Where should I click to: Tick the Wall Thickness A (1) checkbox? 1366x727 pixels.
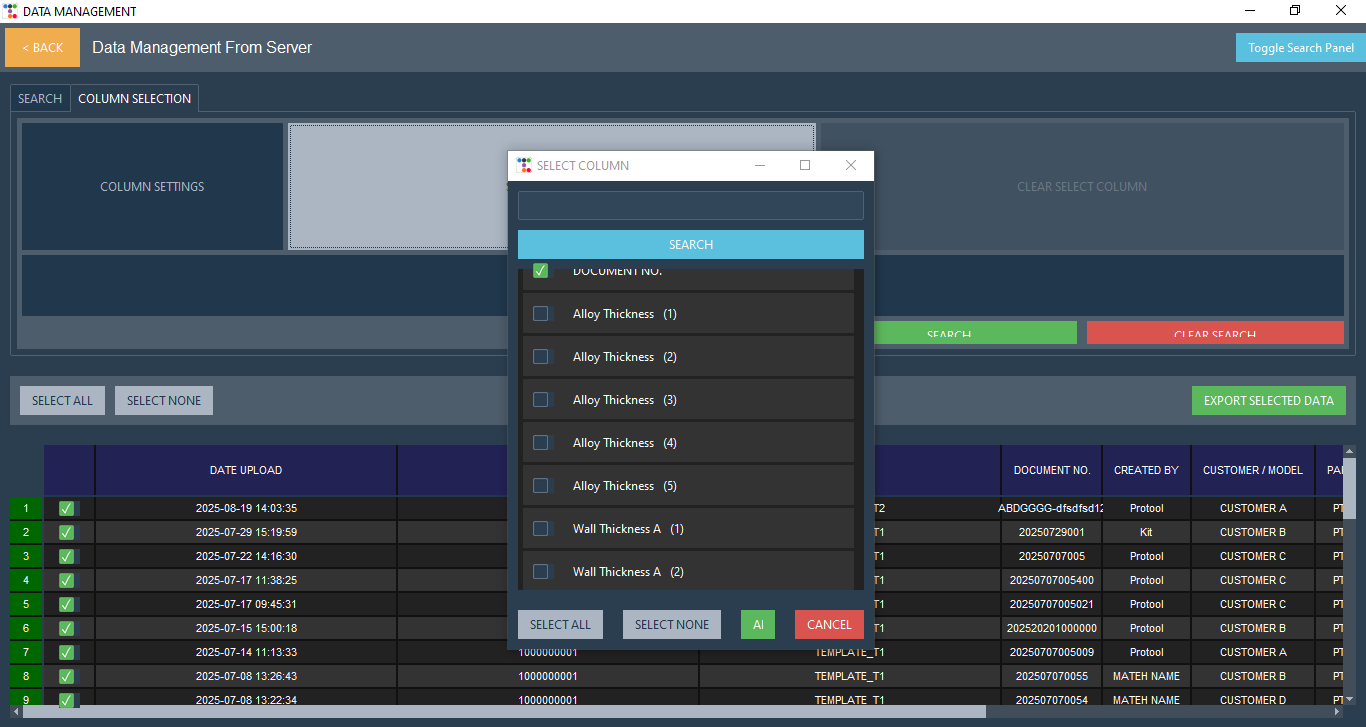(x=541, y=529)
